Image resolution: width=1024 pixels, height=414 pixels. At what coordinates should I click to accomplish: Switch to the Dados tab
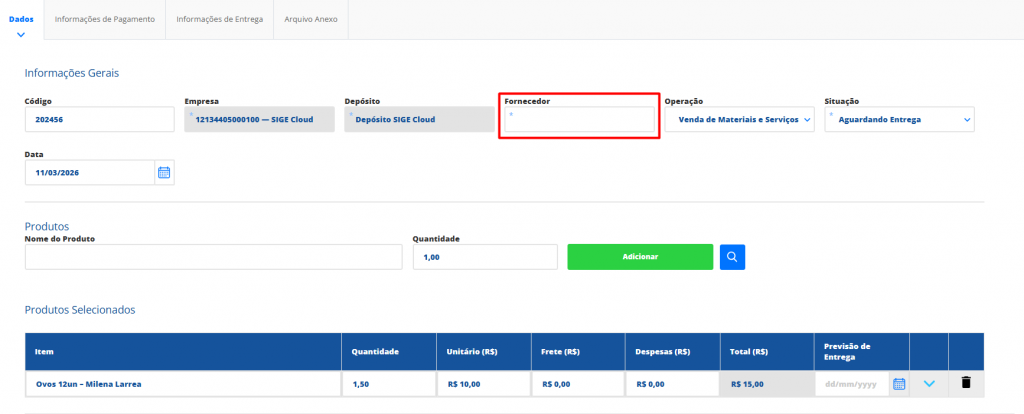point(22,19)
